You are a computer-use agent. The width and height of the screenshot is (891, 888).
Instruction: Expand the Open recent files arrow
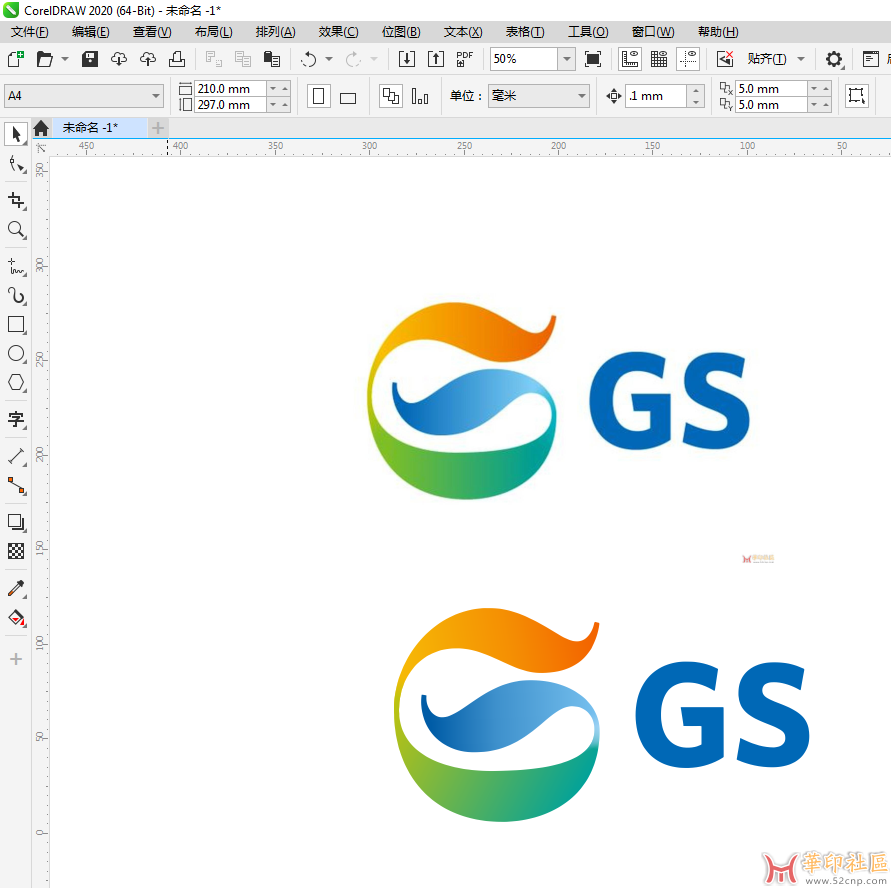(x=65, y=59)
